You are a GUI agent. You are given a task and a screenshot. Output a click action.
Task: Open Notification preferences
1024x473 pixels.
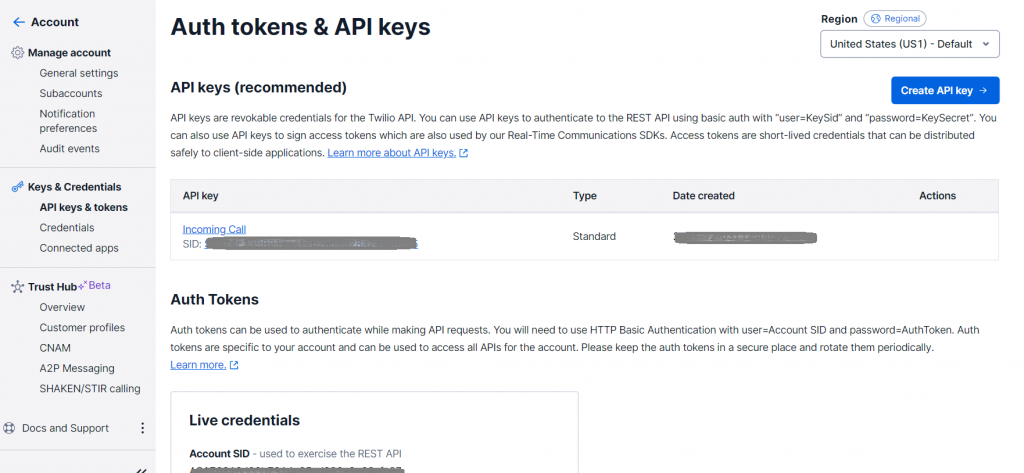[x=68, y=121]
